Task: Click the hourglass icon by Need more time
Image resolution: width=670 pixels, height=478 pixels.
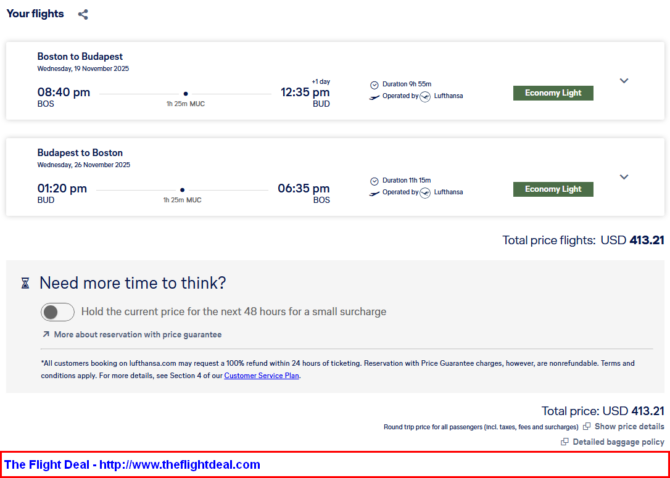Action: coord(26,283)
